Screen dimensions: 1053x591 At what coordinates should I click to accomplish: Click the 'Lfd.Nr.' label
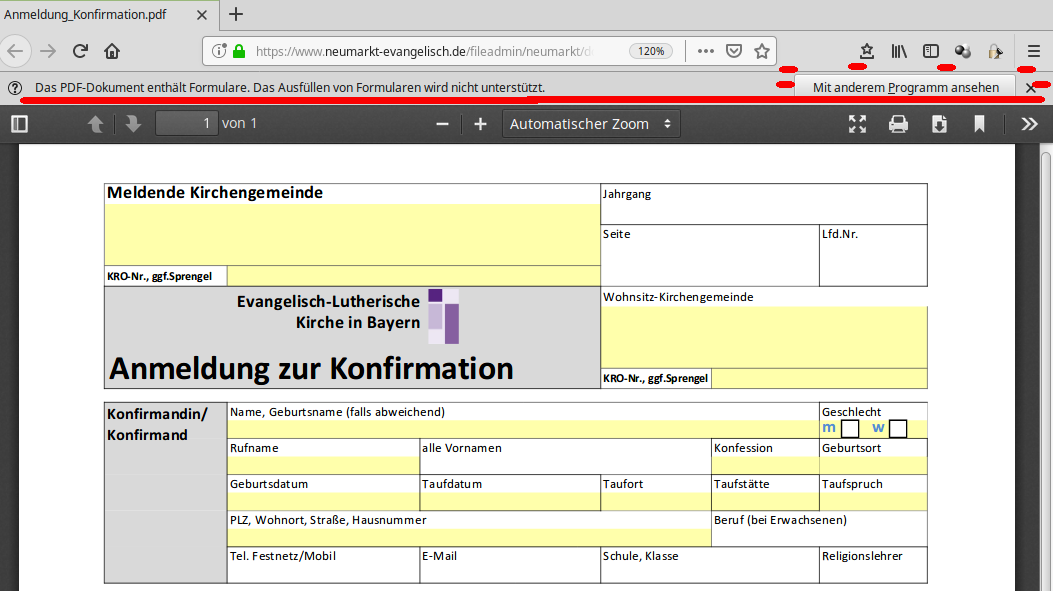(x=839, y=234)
